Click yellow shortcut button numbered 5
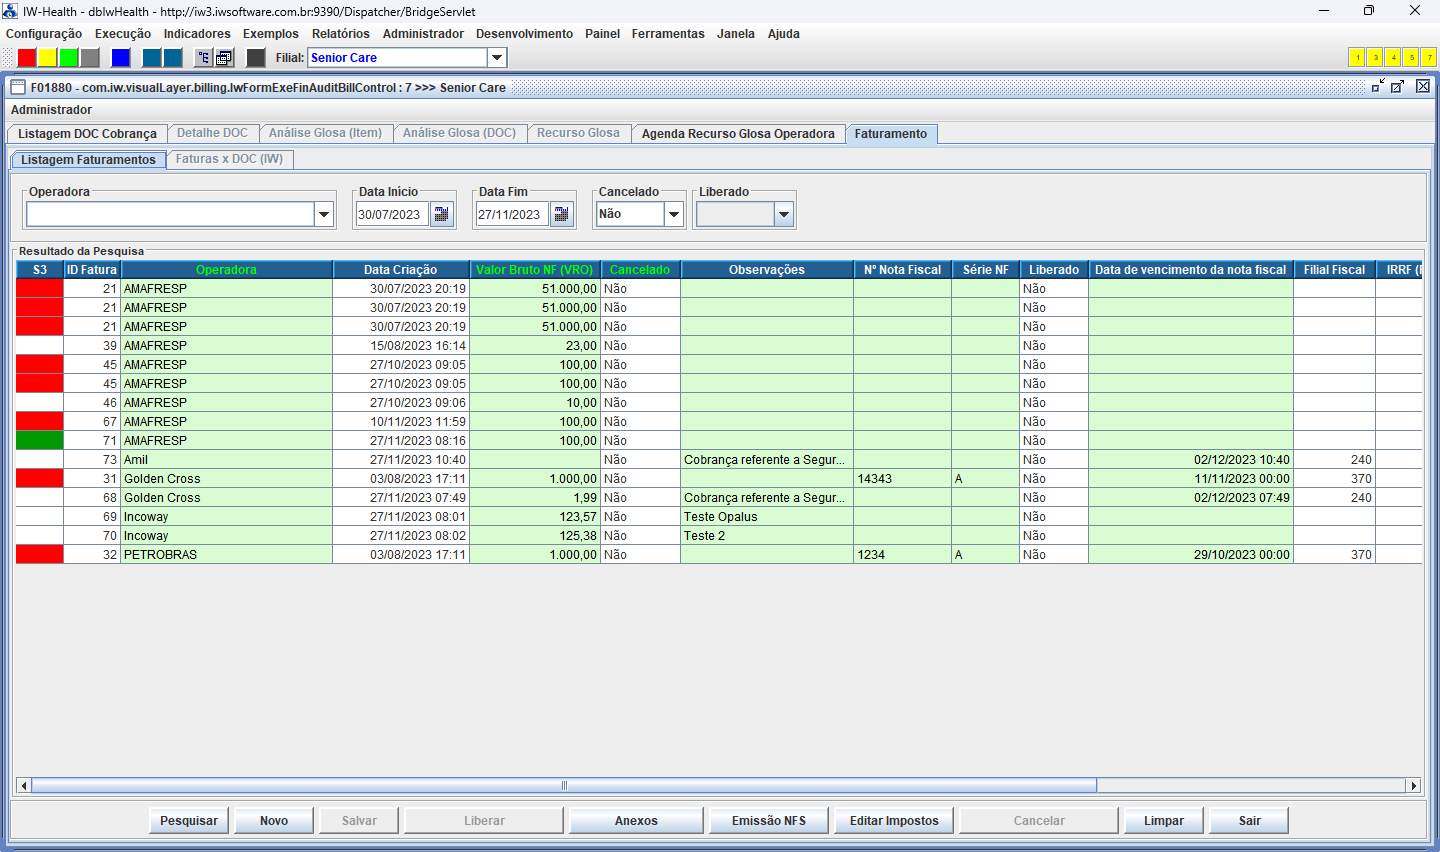Screen dimensions: 1440x852 (1411, 58)
